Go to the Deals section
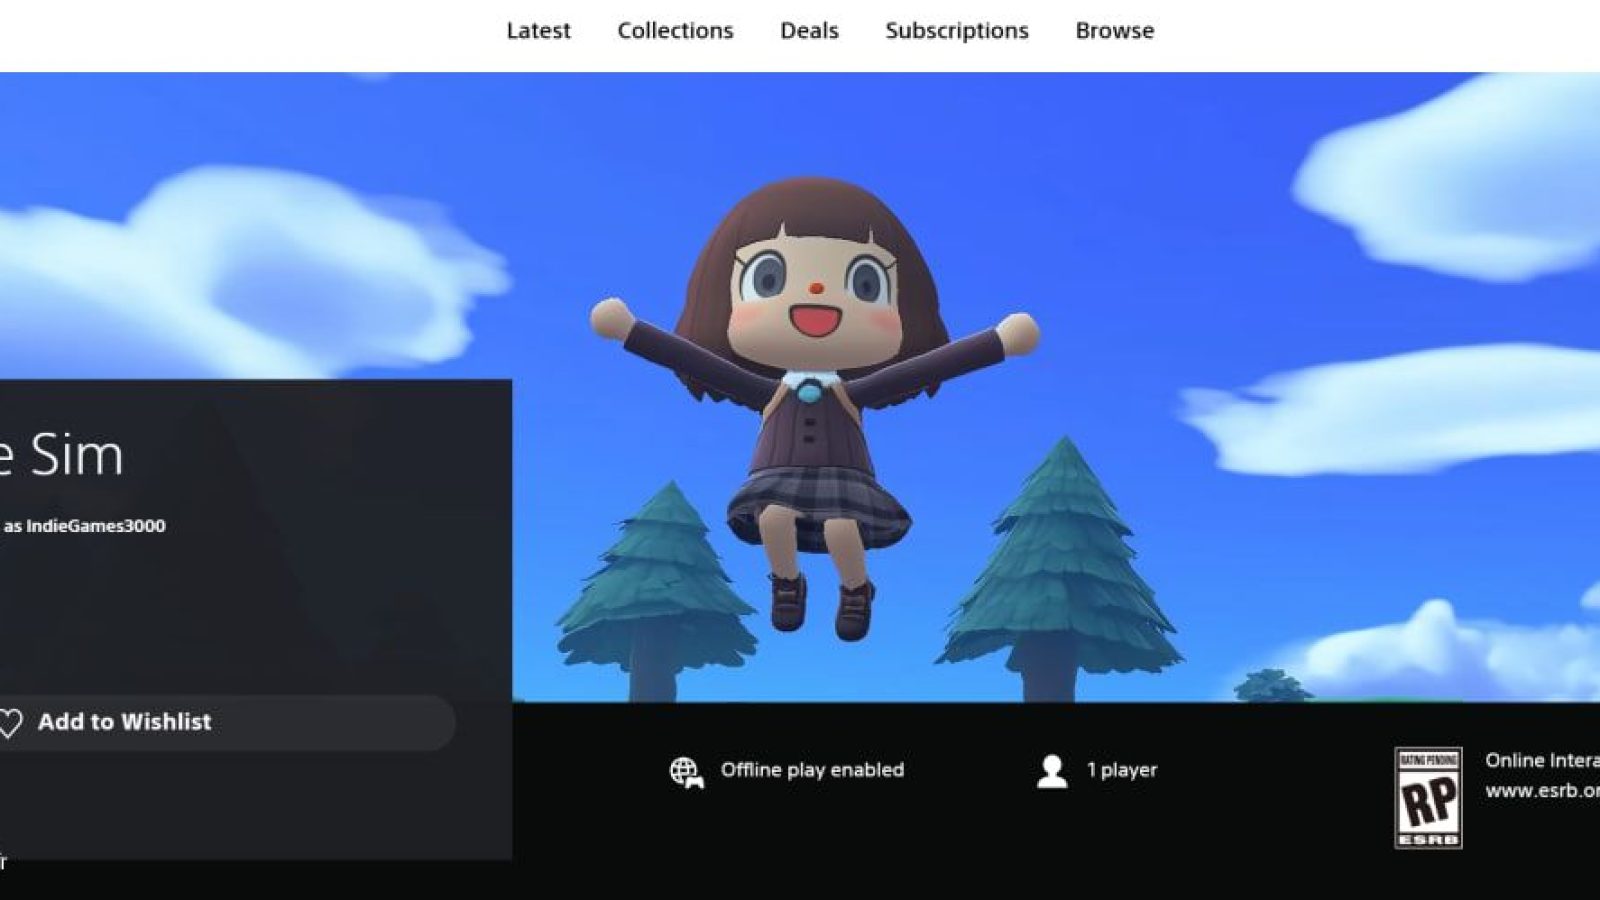This screenshot has width=1600, height=900. coord(809,31)
